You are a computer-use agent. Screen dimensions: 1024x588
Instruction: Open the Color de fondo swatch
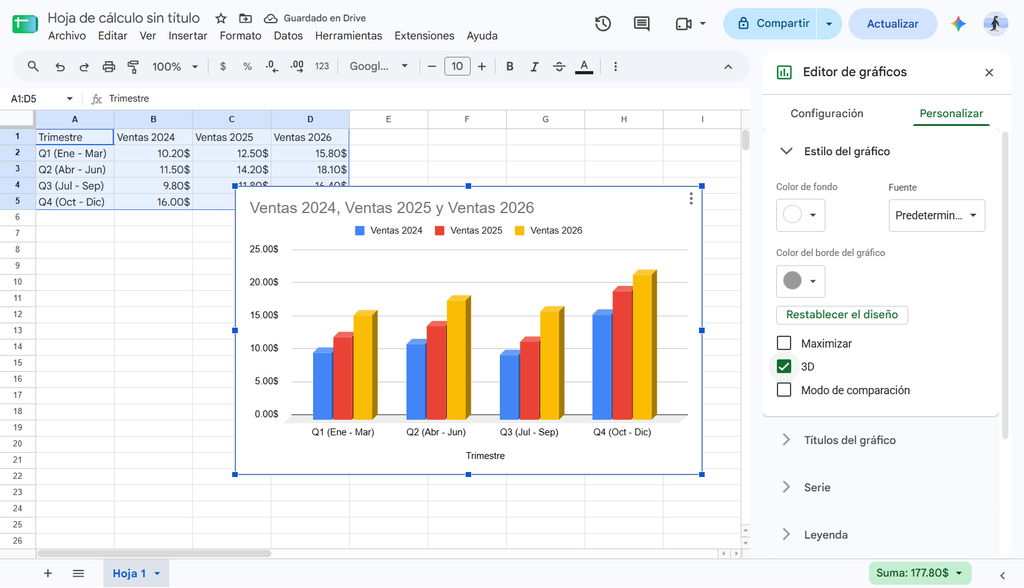coord(801,215)
